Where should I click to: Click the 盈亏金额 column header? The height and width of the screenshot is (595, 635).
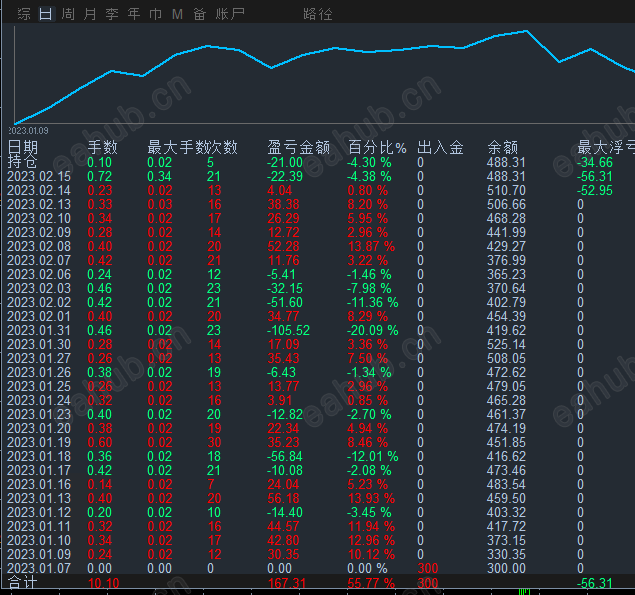(x=299, y=147)
